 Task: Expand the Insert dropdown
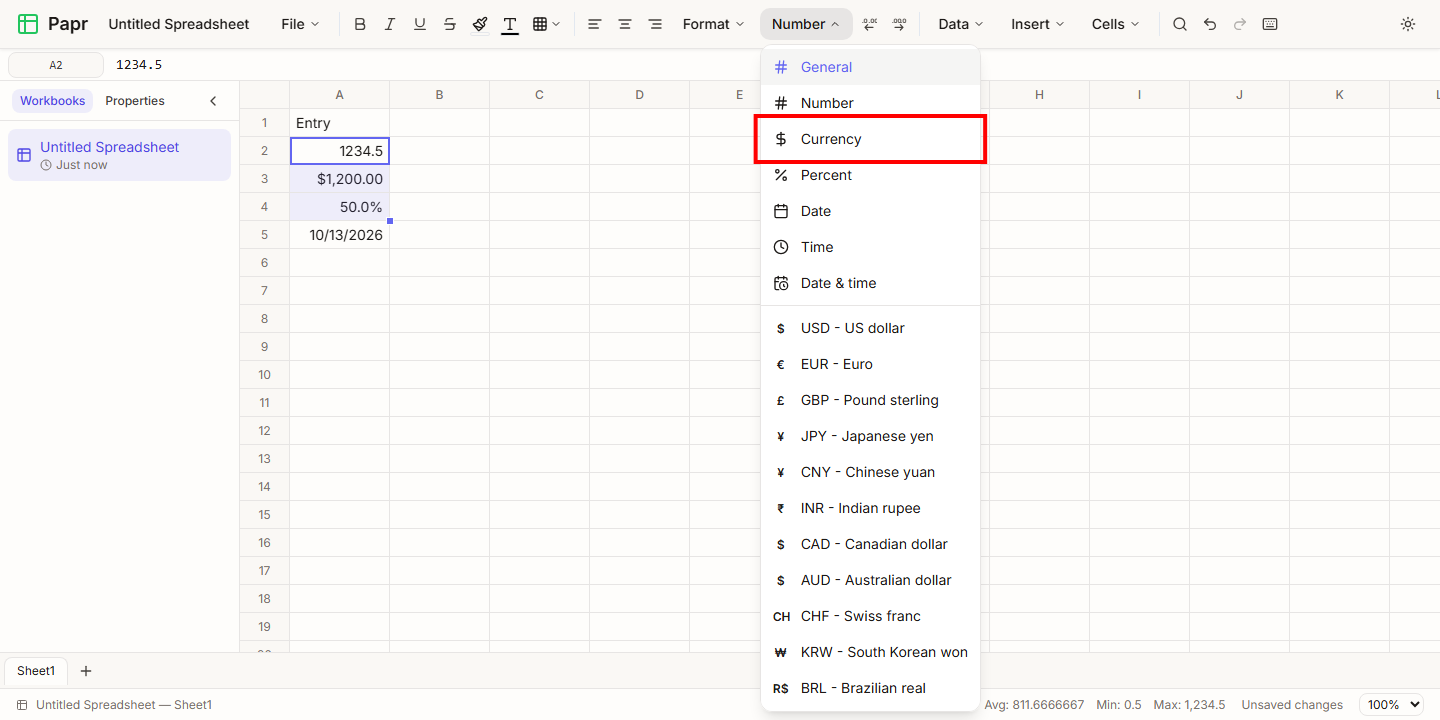pos(1038,24)
